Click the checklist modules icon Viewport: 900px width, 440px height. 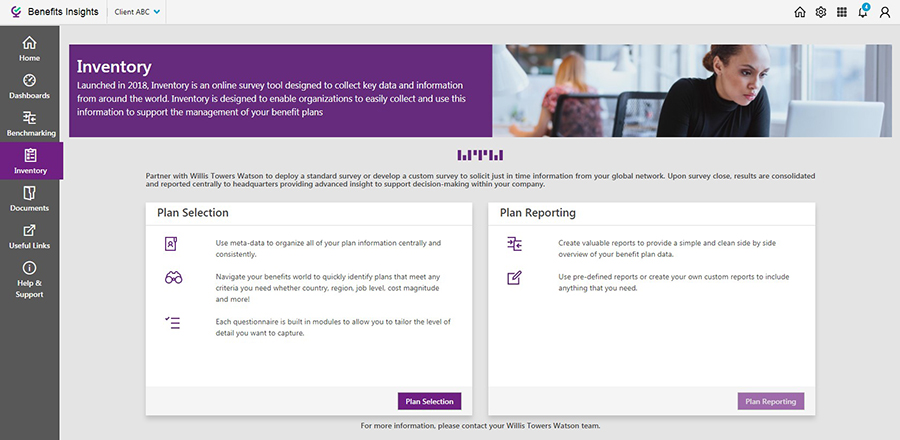172,322
